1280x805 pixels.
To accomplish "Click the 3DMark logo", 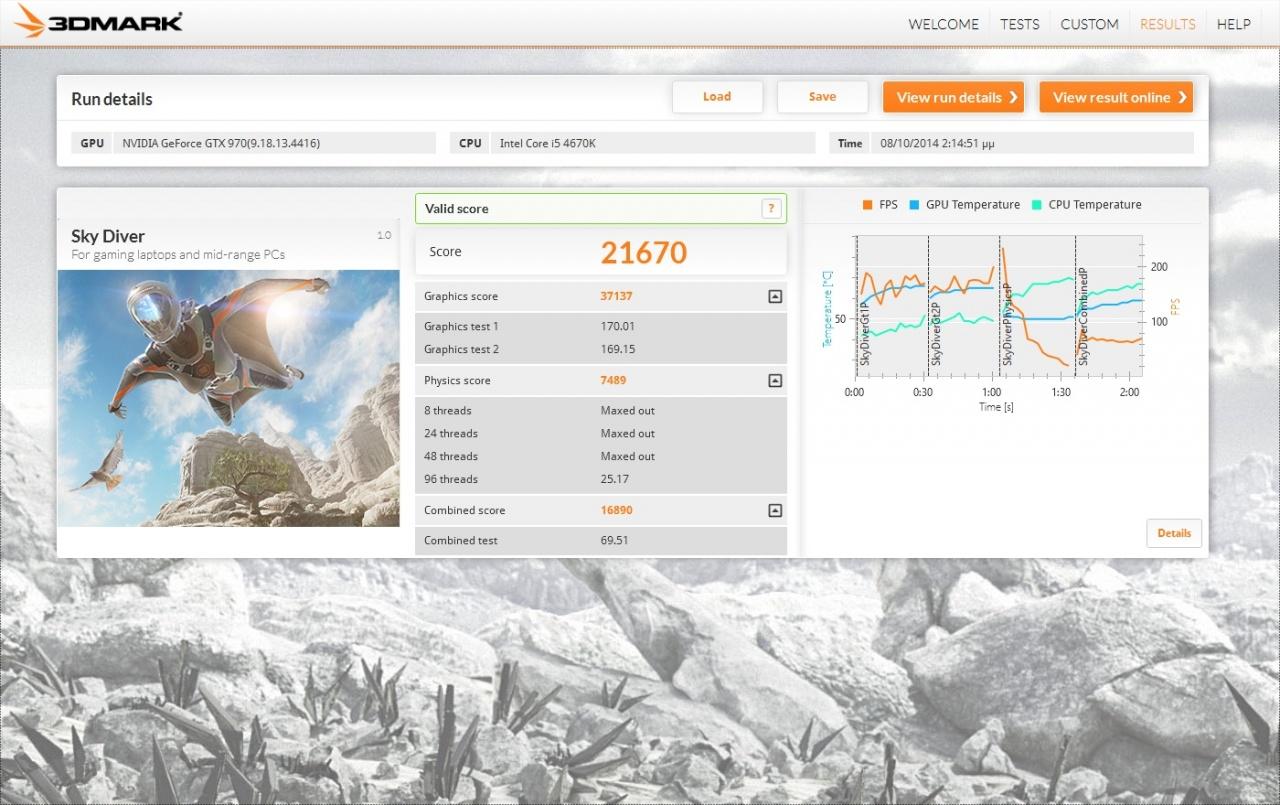I will pyautogui.click(x=99, y=20).
